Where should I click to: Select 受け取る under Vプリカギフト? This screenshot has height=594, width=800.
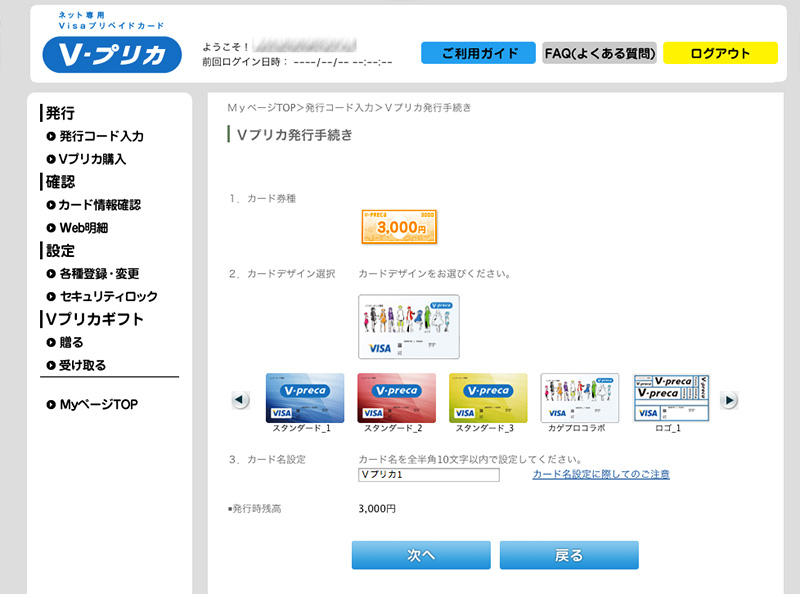point(83,365)
